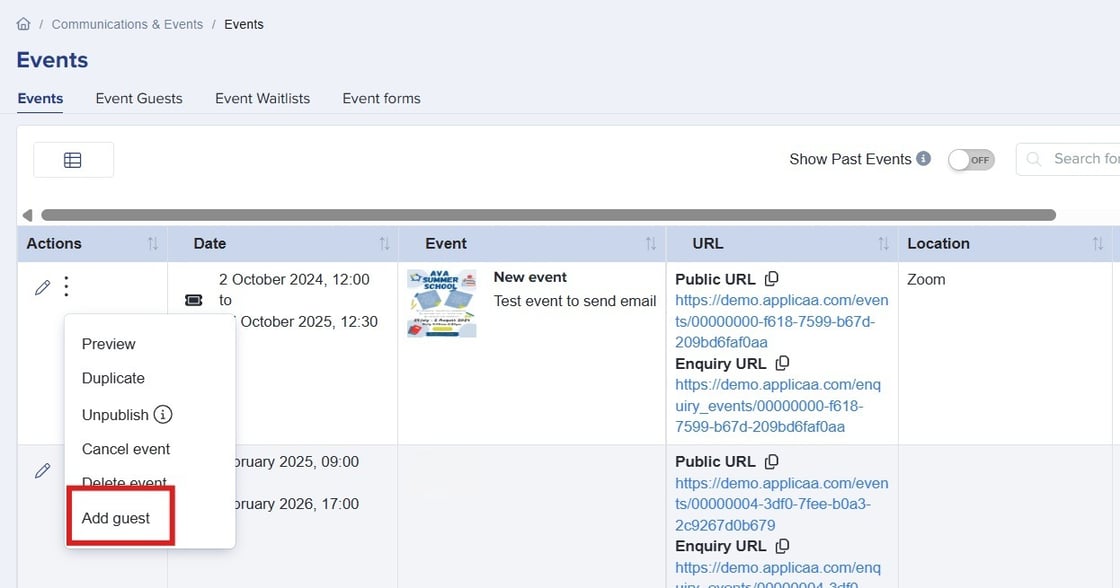Click the calendar icon next to event date
The width and height of the screenshot is (1120, 588).
pyautogui.click(x=193, y=300)
